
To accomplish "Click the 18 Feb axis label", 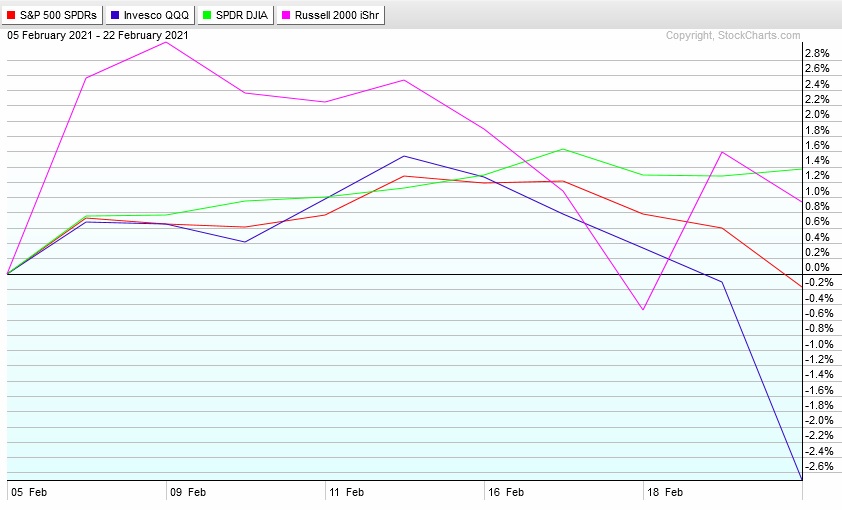I will [665, 492].
